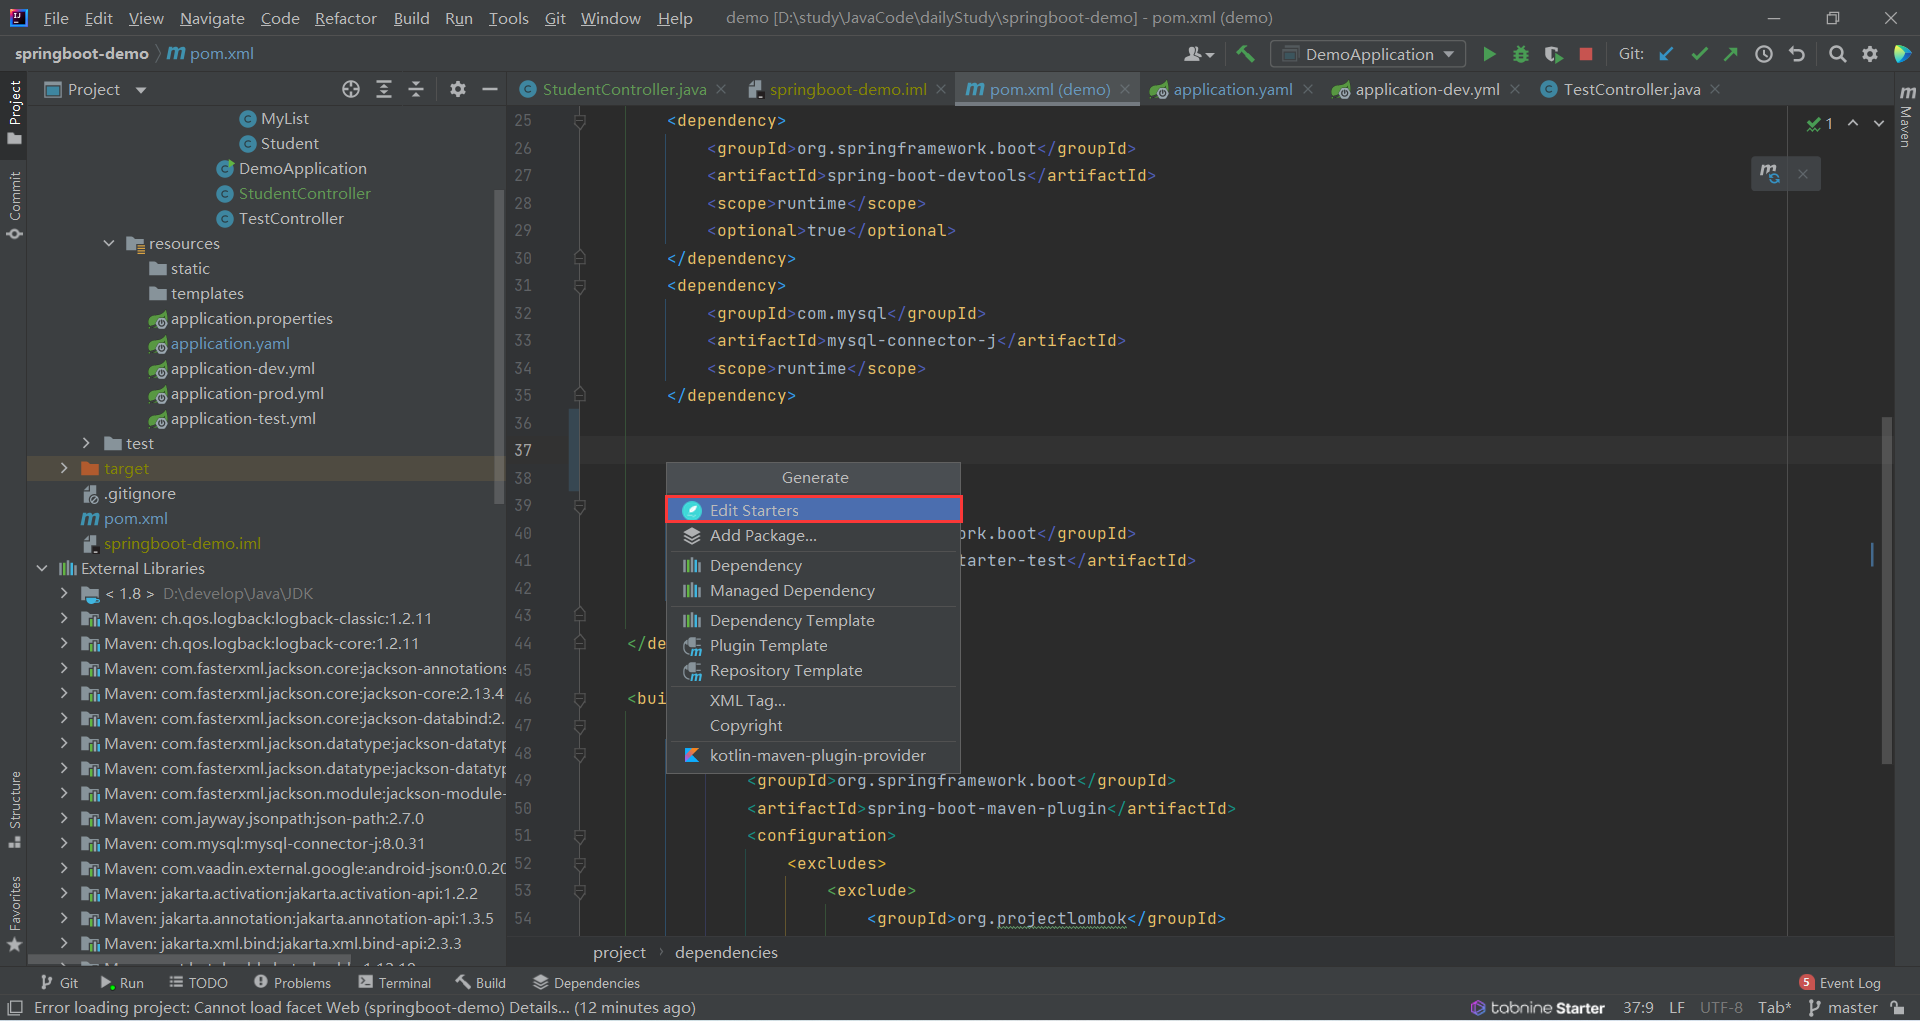Screen dimensions: 1920x1021
Task: Click dependencies in the breadcrumb bar
Action: (x=726, y=952)
